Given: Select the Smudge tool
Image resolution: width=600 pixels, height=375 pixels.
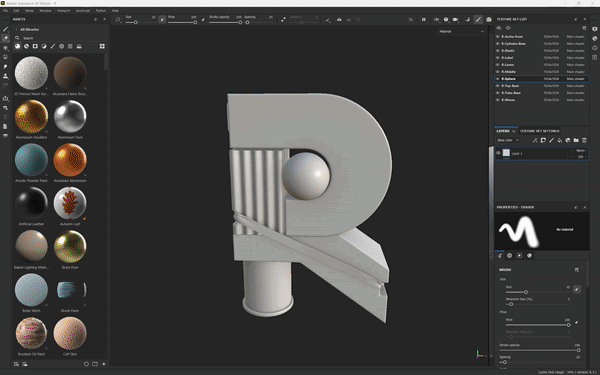Looking at the screenshot, I should tap(5, 67).
